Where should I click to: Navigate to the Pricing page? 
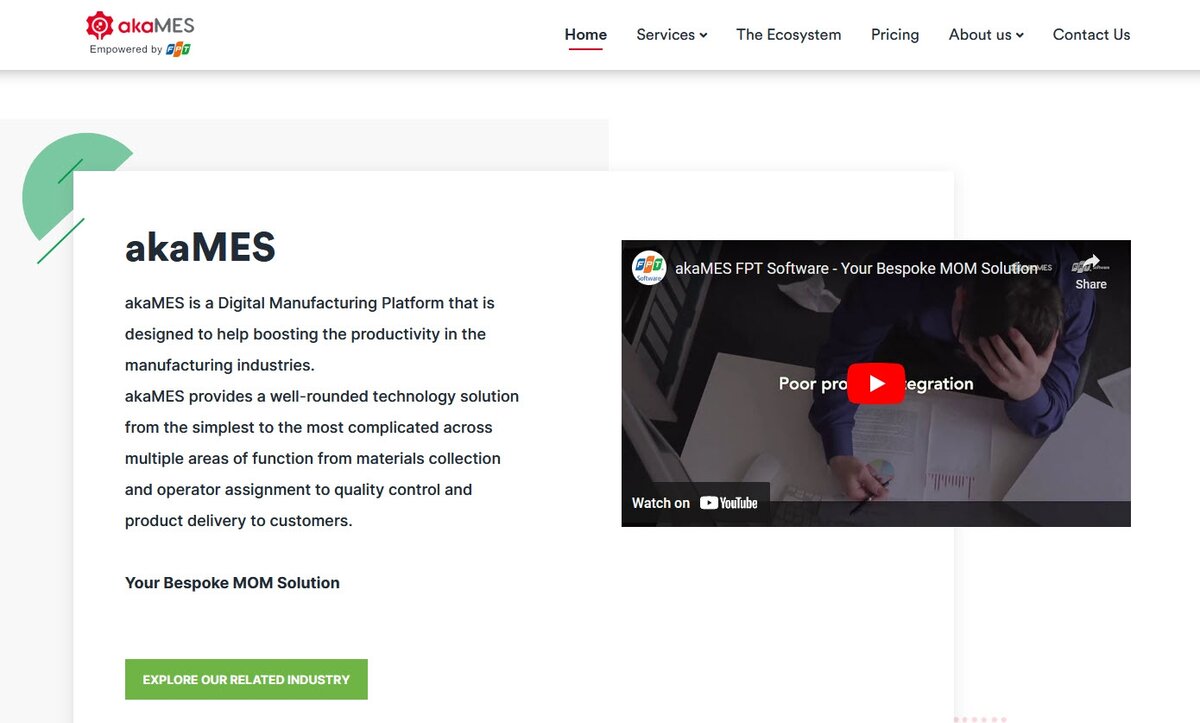point(895,34)
